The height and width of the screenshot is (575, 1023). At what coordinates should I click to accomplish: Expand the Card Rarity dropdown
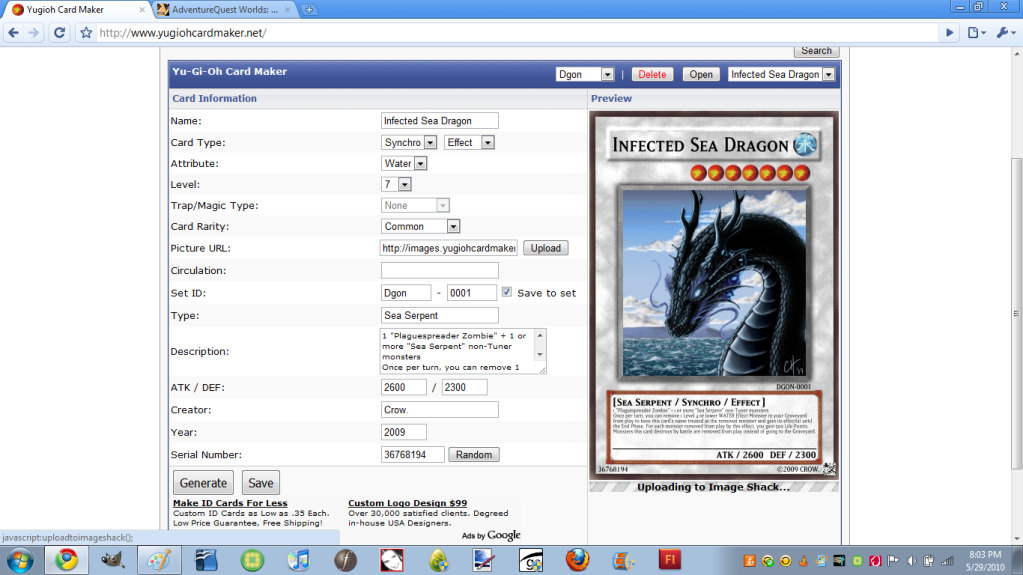(x=420, y=226)
